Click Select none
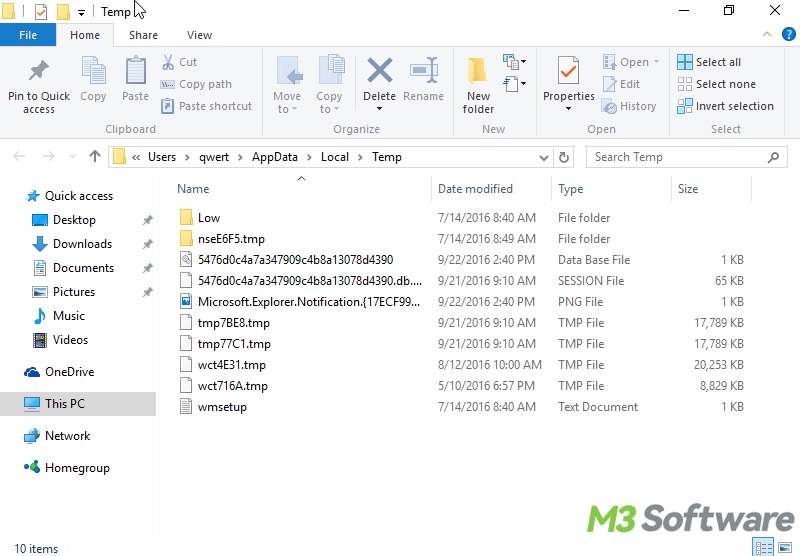The image size is (800, 556). coord(716,84)
